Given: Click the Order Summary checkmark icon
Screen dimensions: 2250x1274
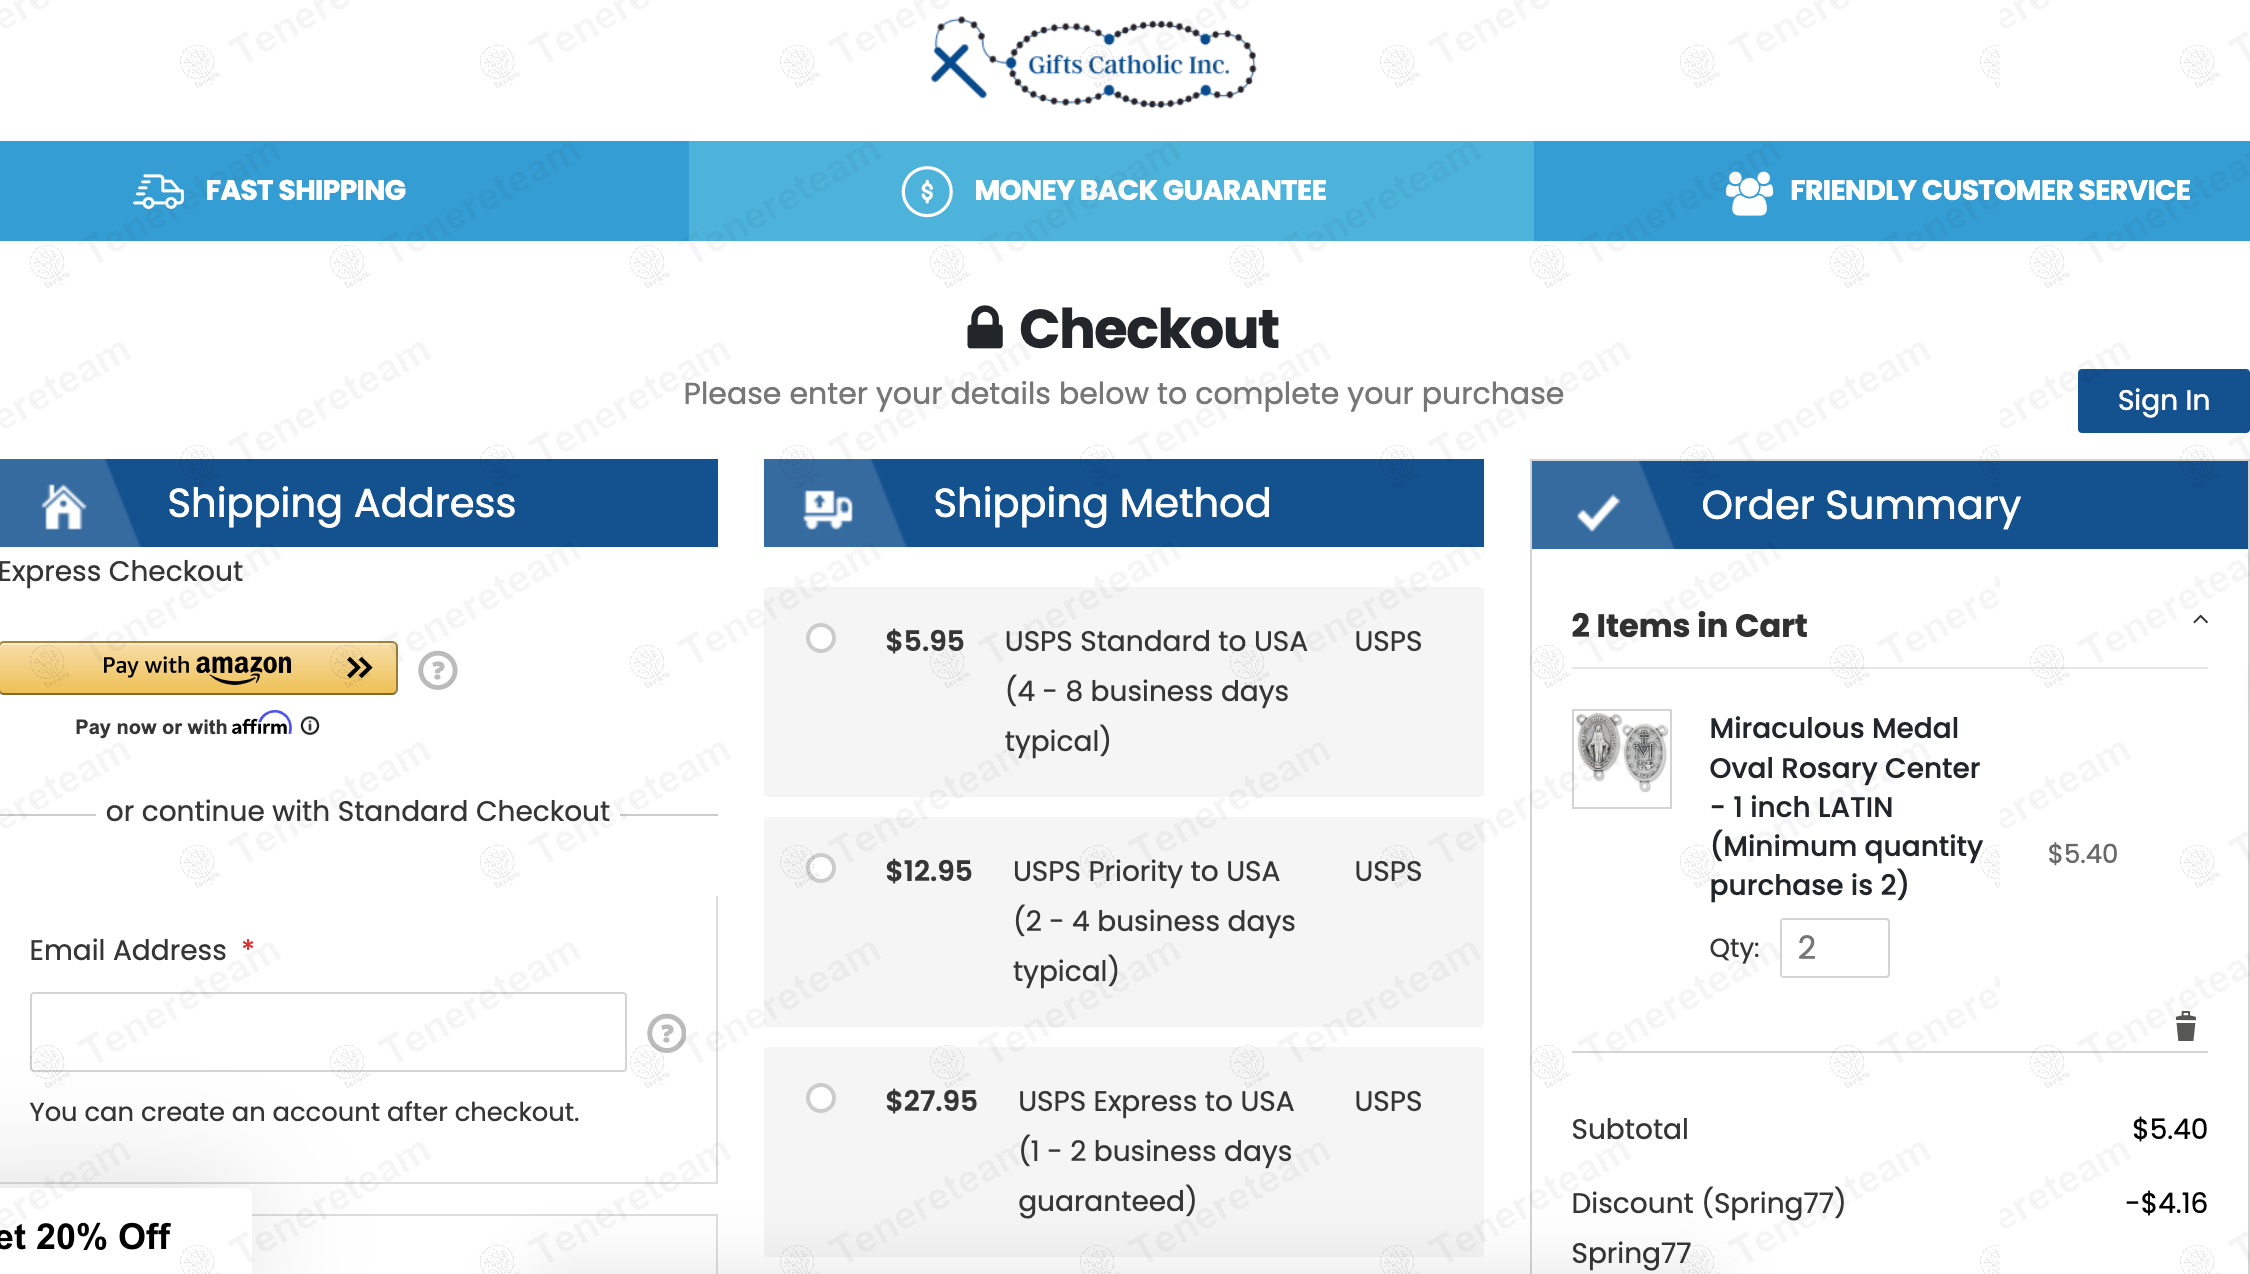Looking at the screenshot, I should point(1598,512).
